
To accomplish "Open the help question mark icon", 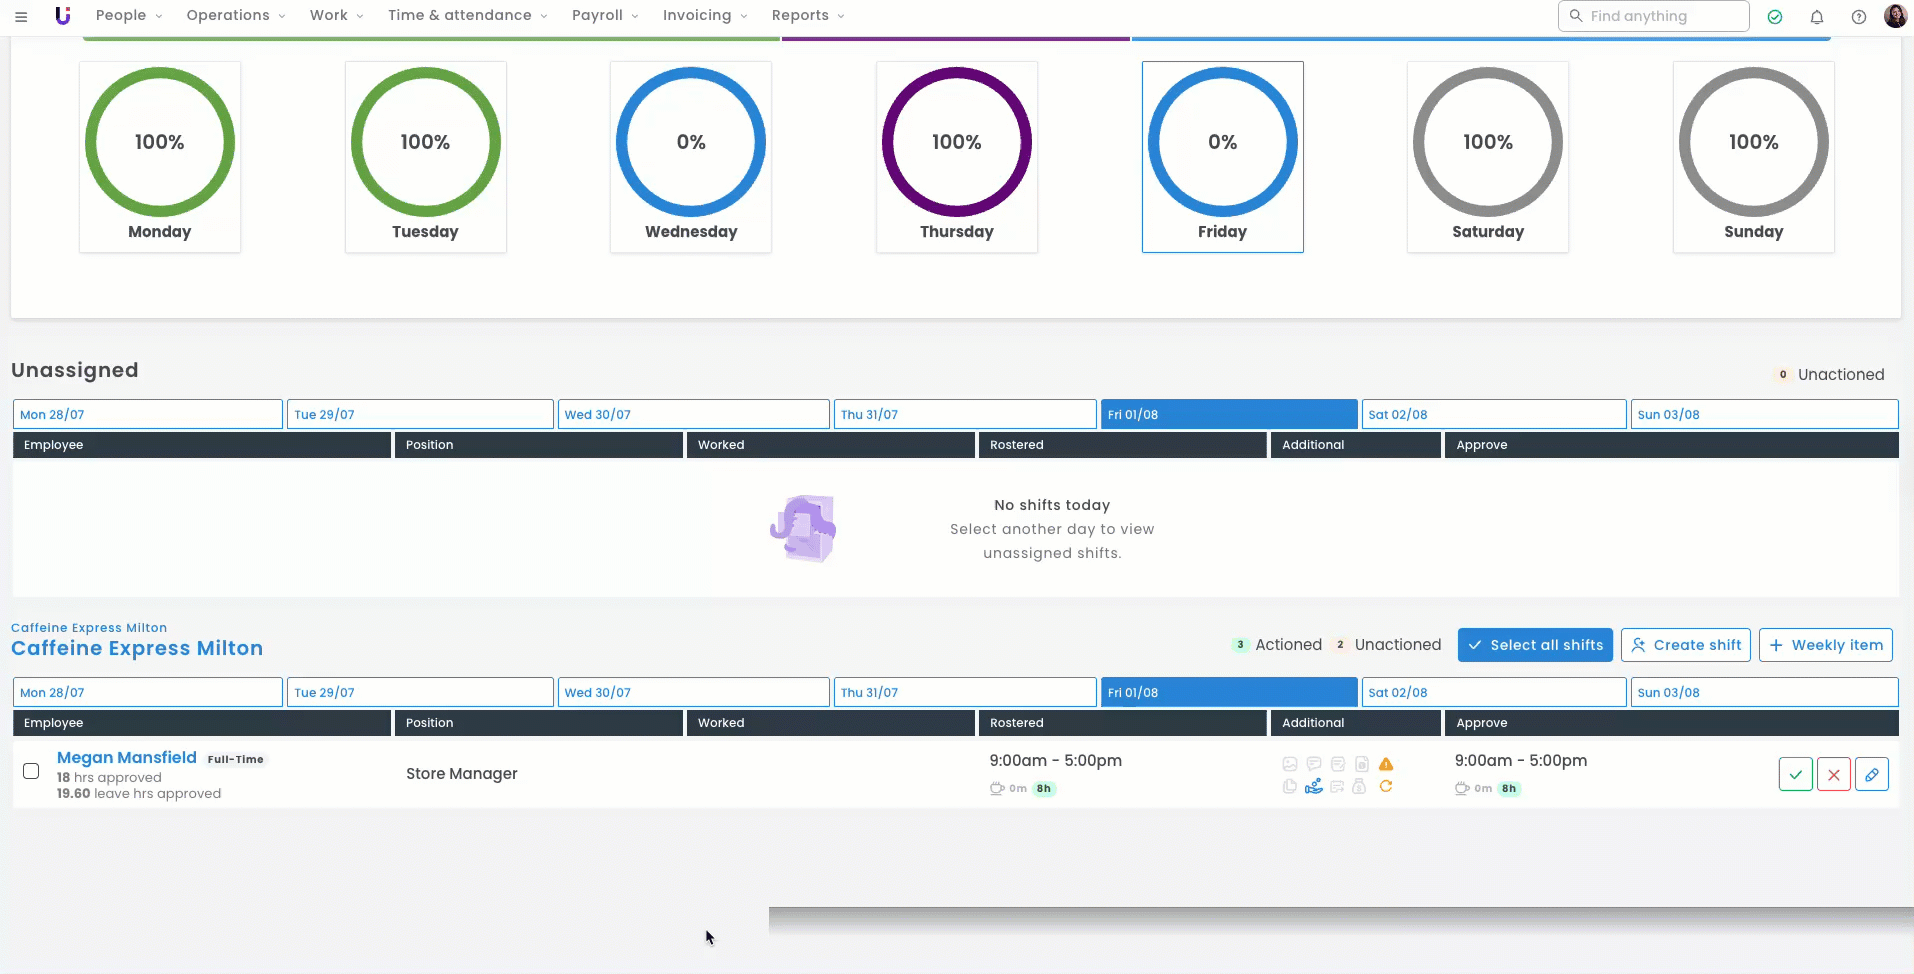I will coord(1858,17).
